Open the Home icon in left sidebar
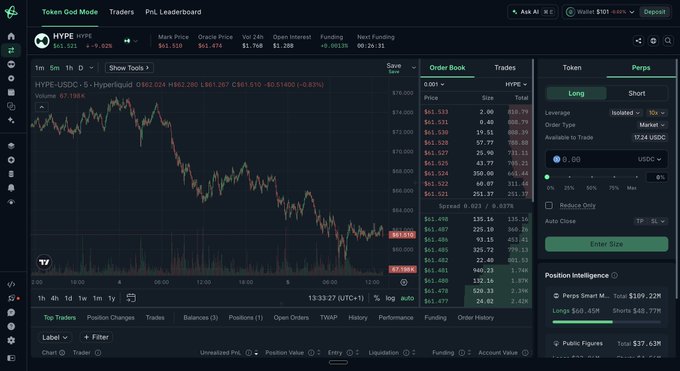The width and height of the screenshot is (680, 371). pos(11,36)
